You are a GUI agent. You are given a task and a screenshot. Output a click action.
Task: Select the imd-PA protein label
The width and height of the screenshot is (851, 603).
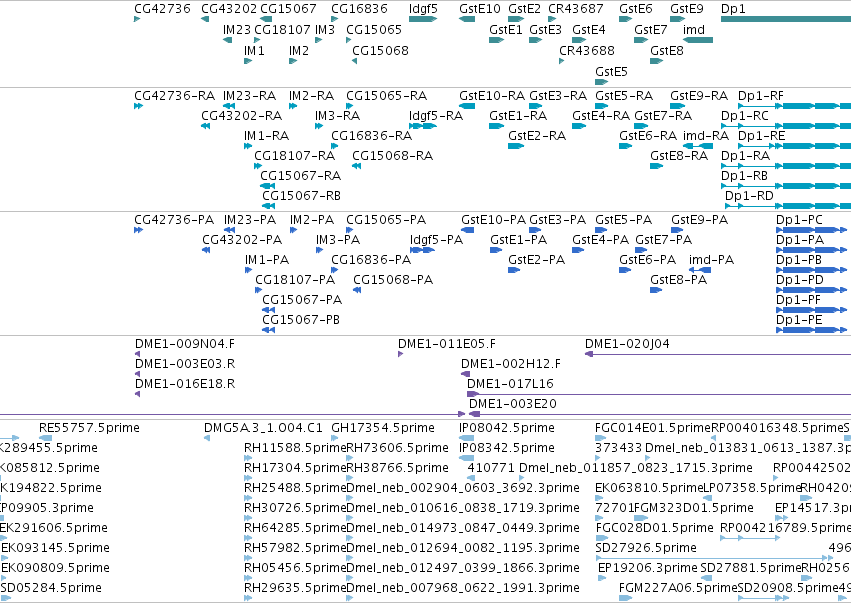click(711, 259)
